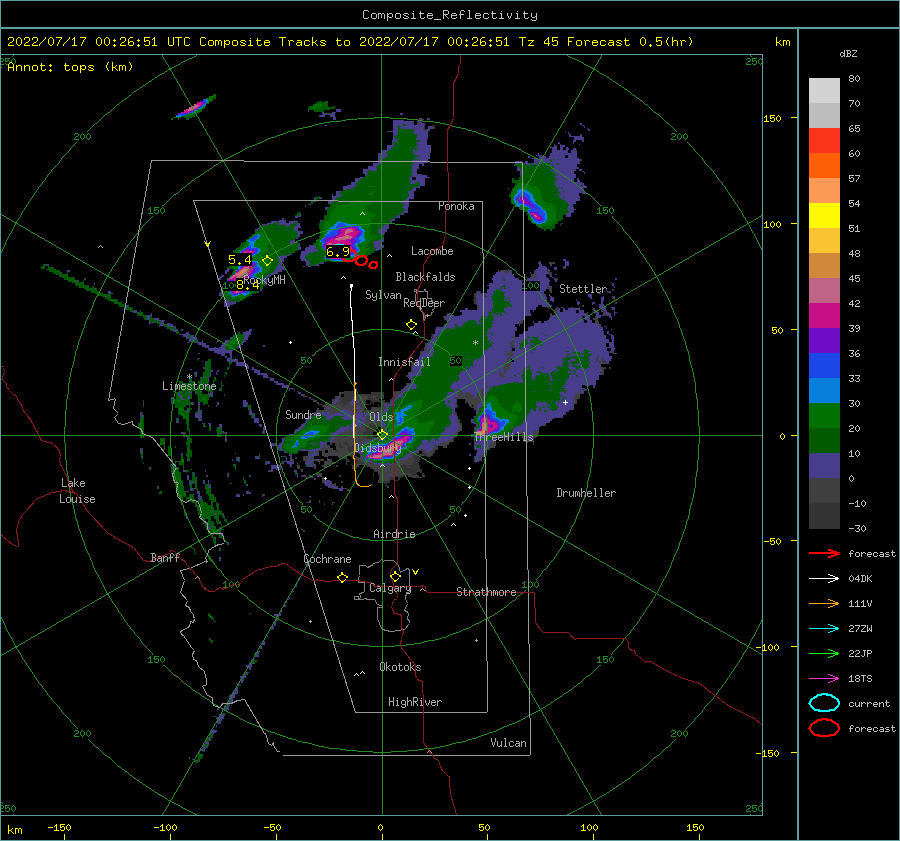Viewport: 900px width, 841px height.
Task: Pick the cyan 27ZW arrow legend icon
Action: click(x=824, y=629)
